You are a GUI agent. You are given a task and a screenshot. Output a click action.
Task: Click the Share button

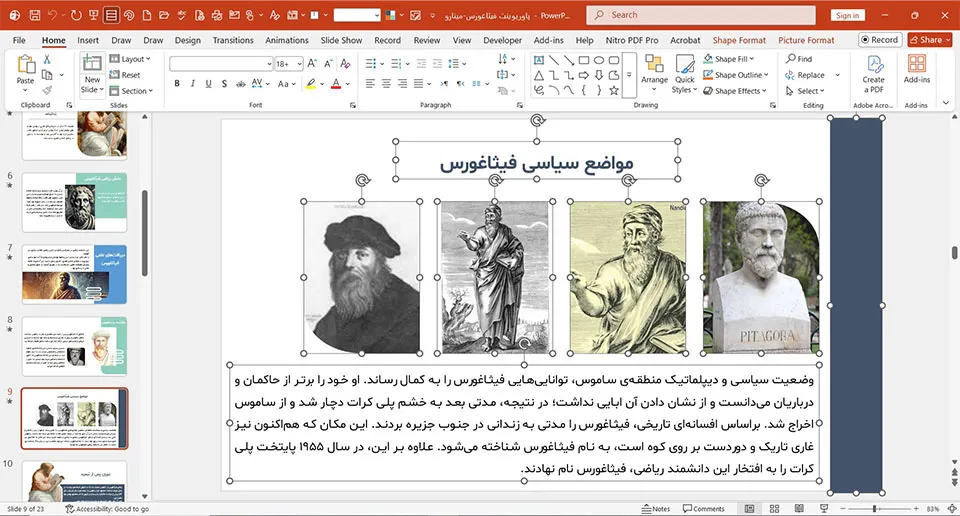click(x=929, y=40)
